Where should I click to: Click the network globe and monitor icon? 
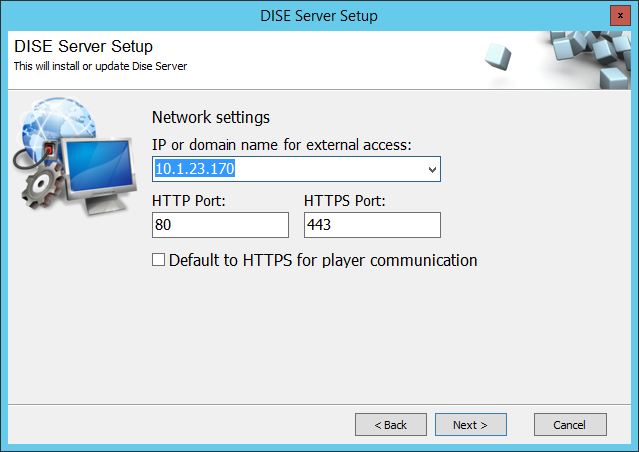pos(75,157)
